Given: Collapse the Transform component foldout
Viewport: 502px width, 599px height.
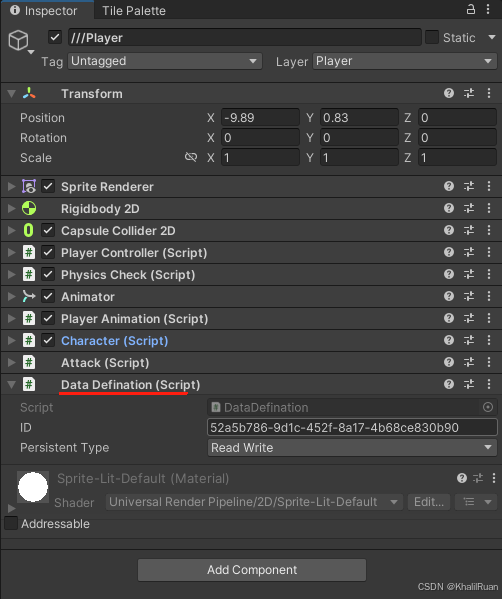Looking at the screenshot, I should 11,94.
